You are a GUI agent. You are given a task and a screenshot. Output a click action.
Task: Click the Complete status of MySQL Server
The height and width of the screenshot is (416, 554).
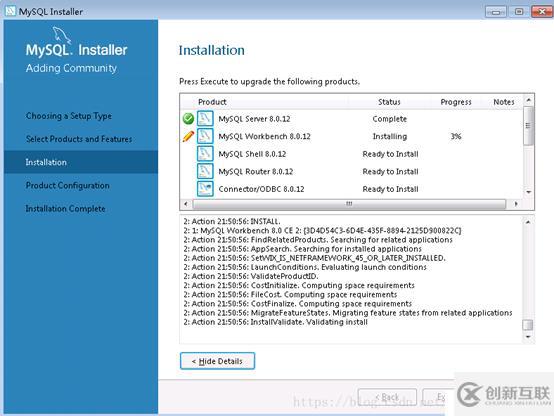(390, 119)
